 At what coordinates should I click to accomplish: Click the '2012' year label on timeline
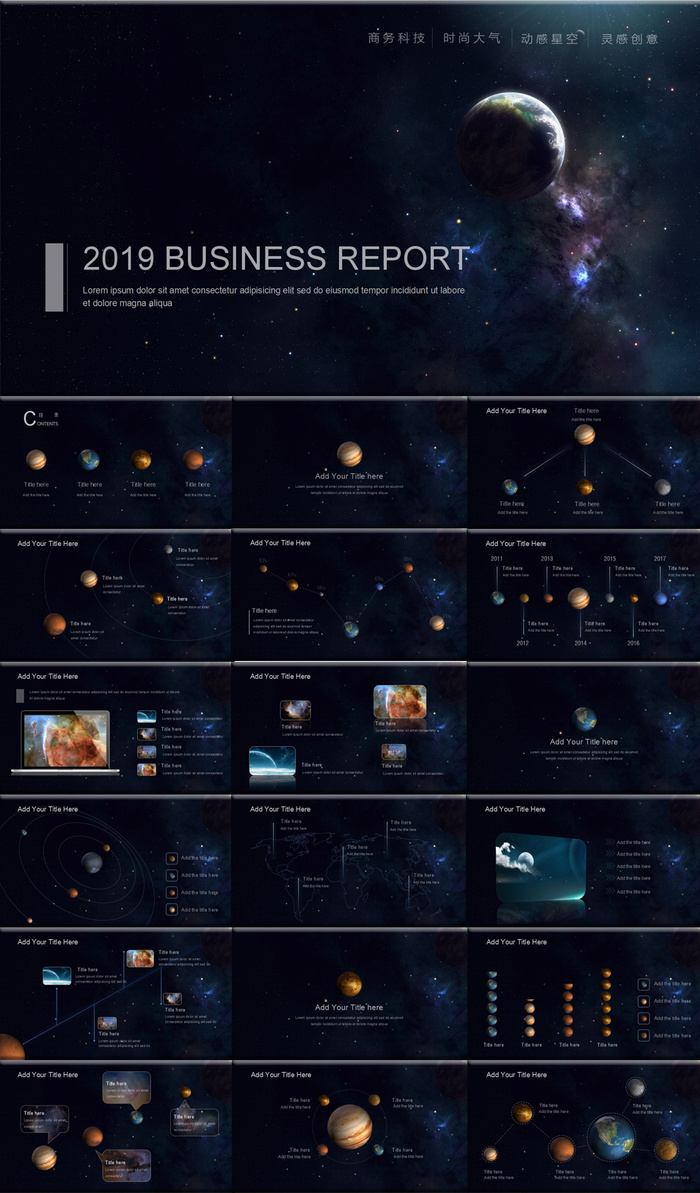(523, 643)
